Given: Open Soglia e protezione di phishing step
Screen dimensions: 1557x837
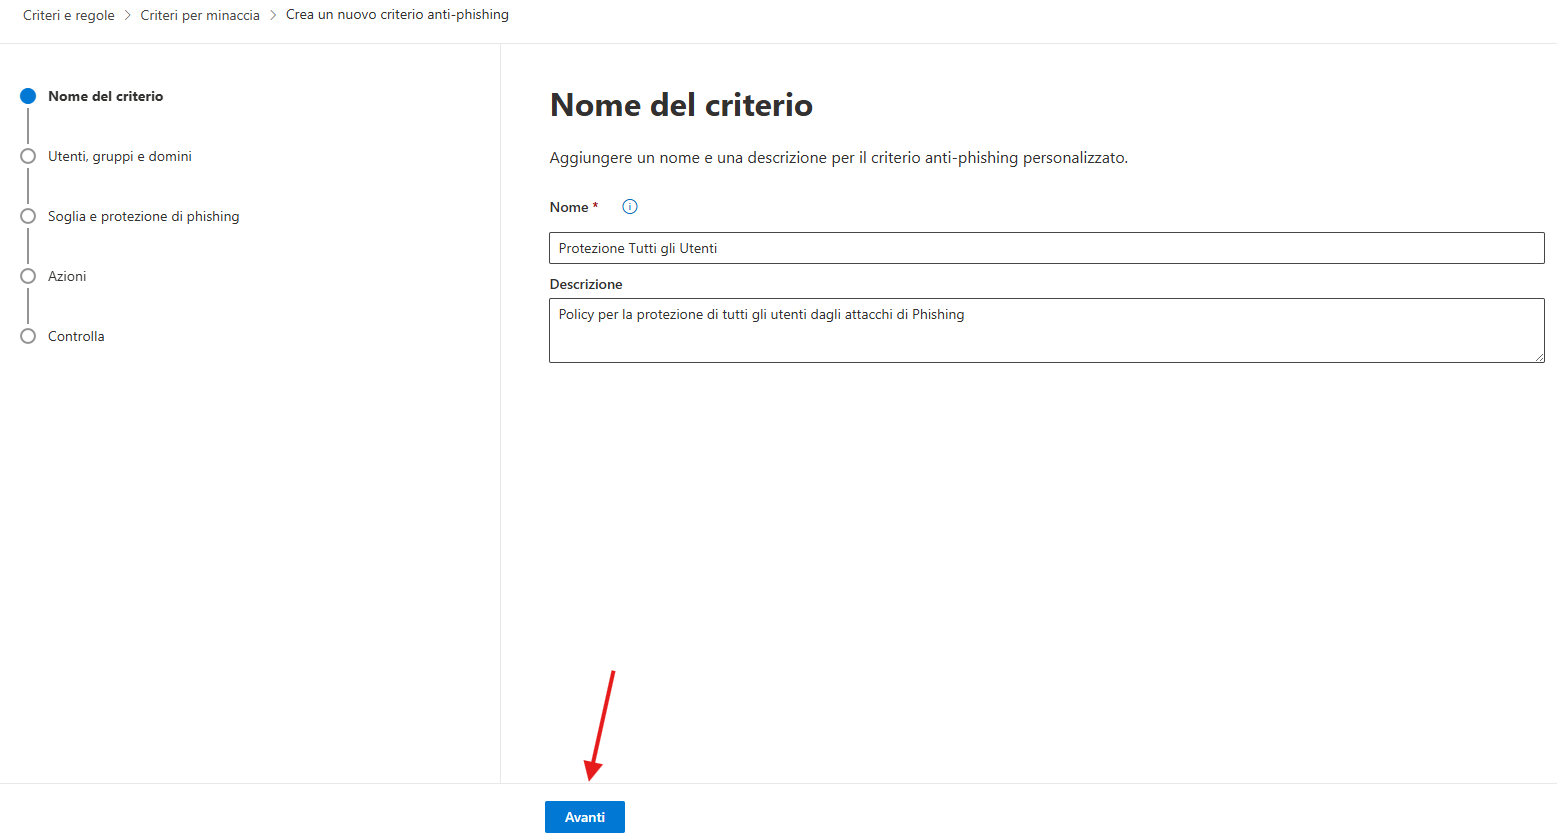Looking at the screenshot, I should [144, 216].
